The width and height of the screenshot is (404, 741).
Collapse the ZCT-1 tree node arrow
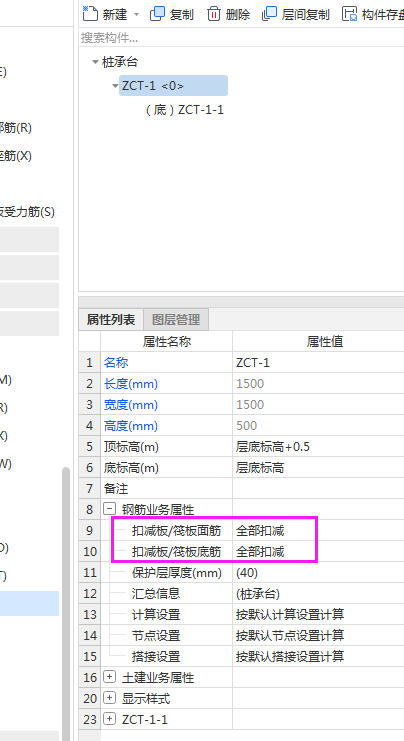click(x=115, y=86)
